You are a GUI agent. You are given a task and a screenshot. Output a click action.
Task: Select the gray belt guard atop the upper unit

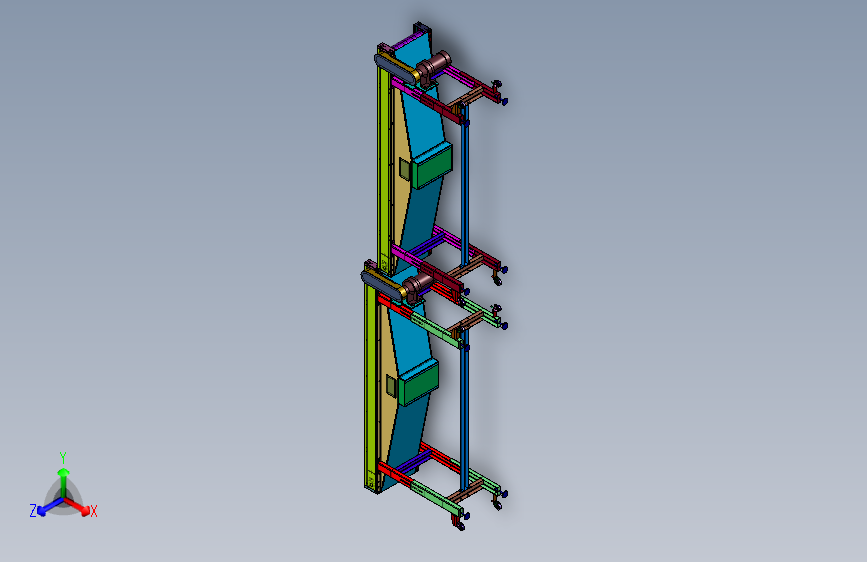(396, 67)
